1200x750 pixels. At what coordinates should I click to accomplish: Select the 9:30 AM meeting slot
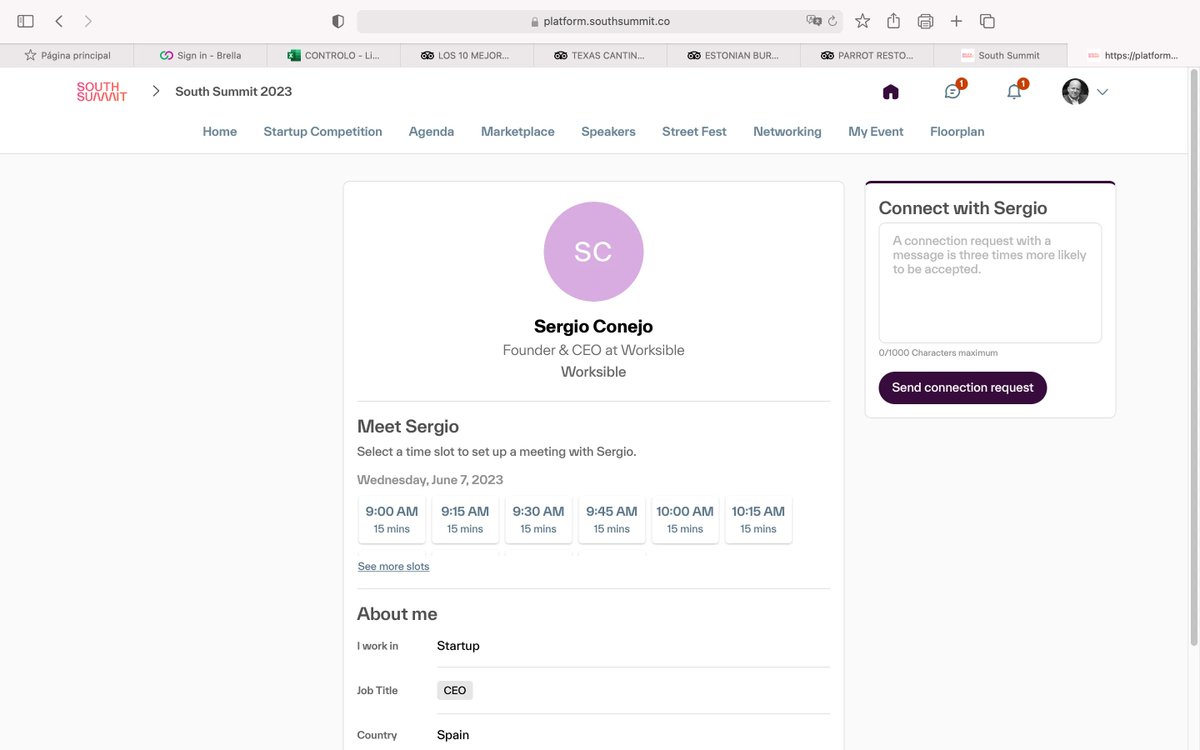coord(538,520)
